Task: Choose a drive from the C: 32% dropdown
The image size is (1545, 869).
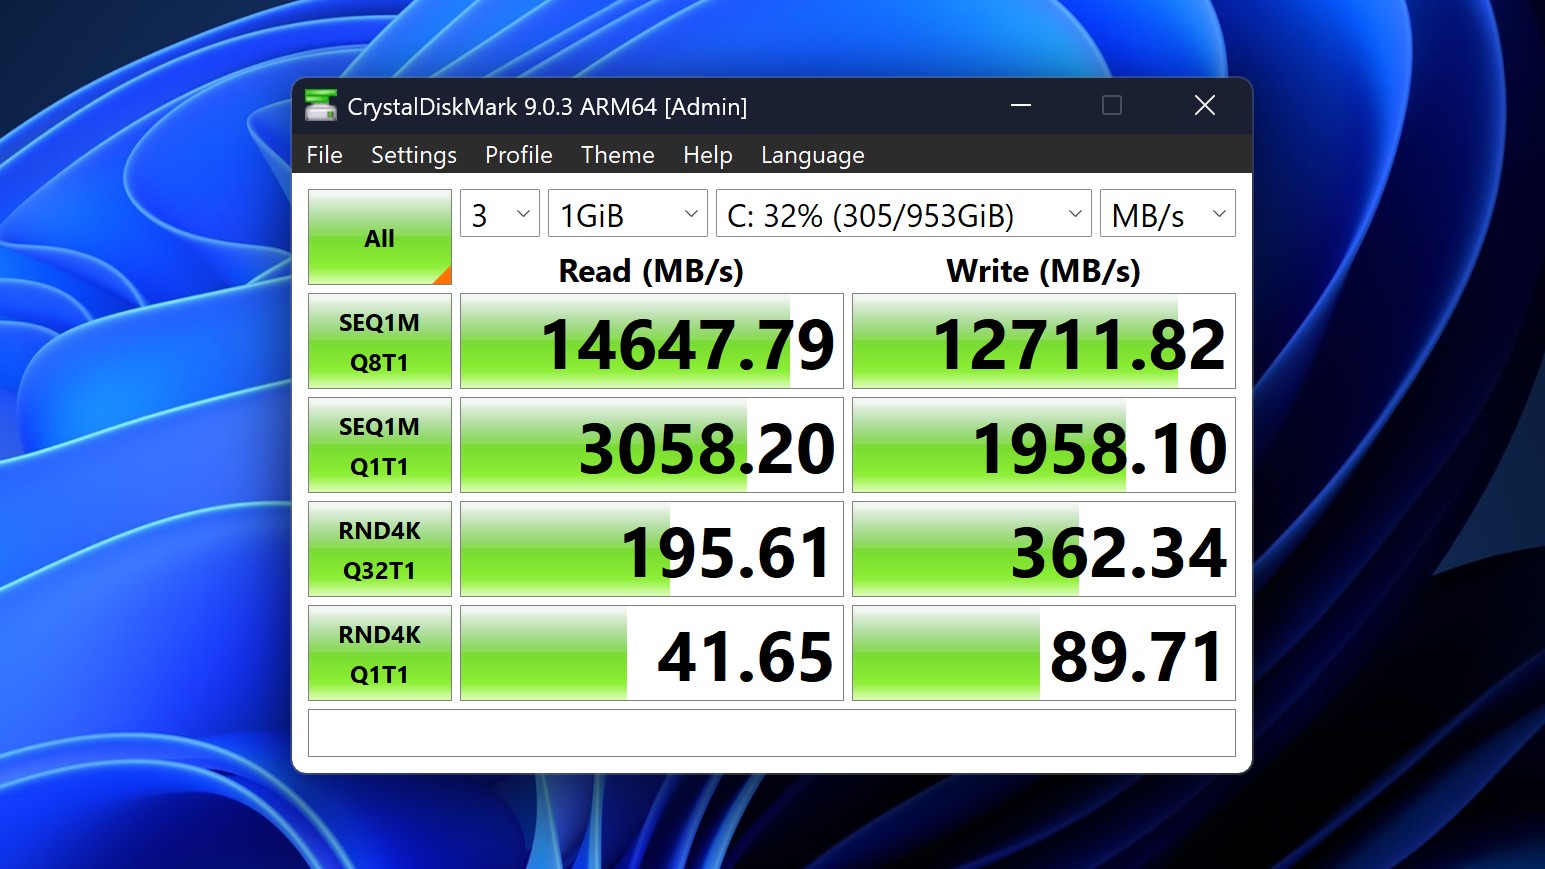Action: (x=904, y=213)
